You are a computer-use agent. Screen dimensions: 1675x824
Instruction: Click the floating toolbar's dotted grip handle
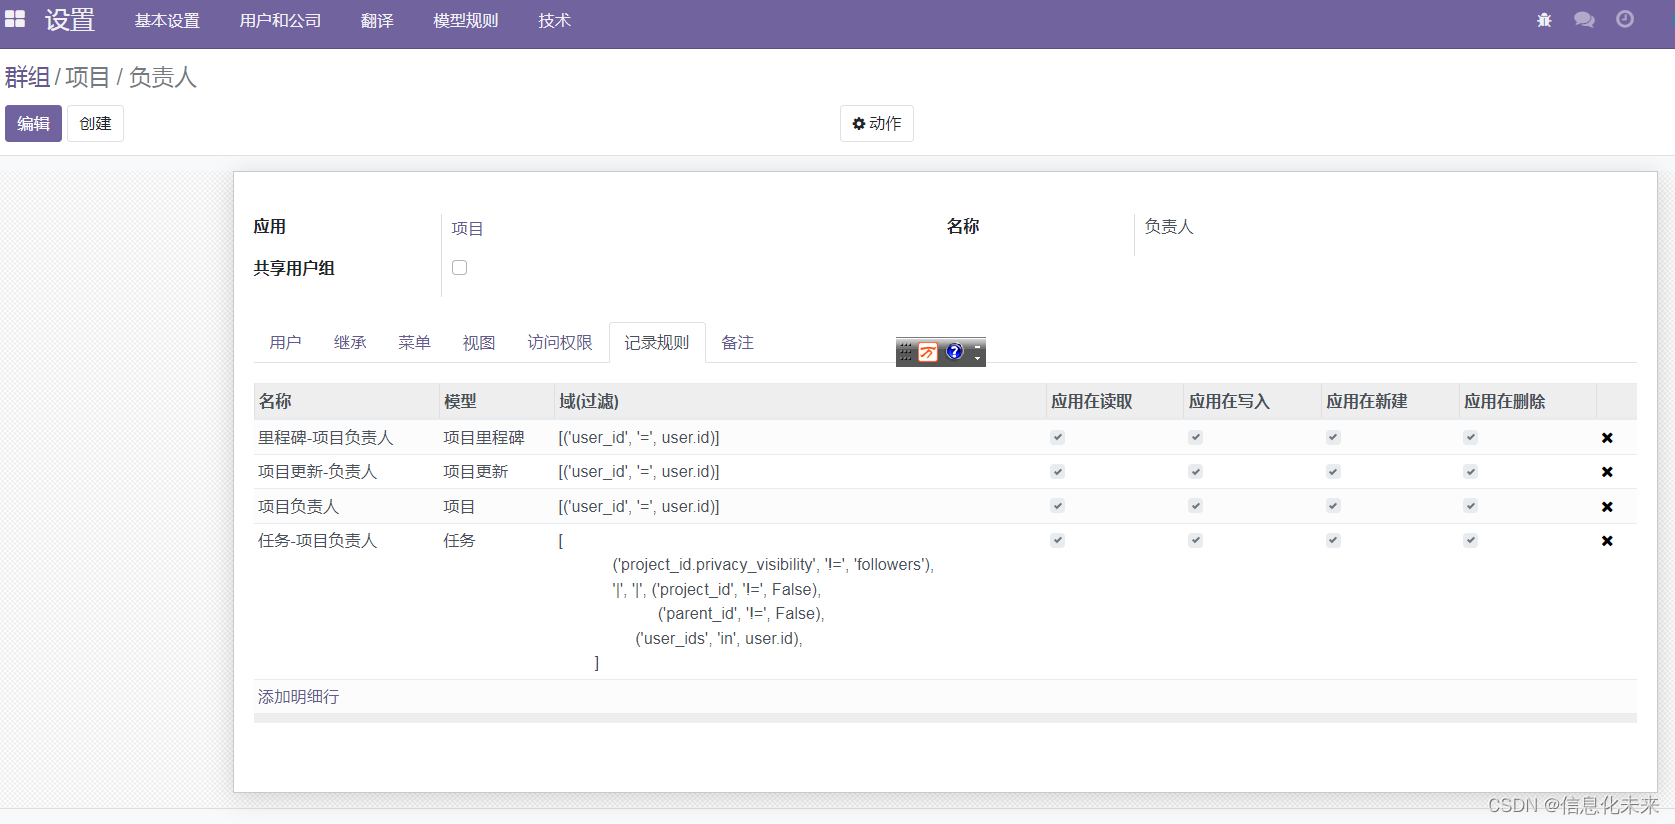tap(906, 352)
